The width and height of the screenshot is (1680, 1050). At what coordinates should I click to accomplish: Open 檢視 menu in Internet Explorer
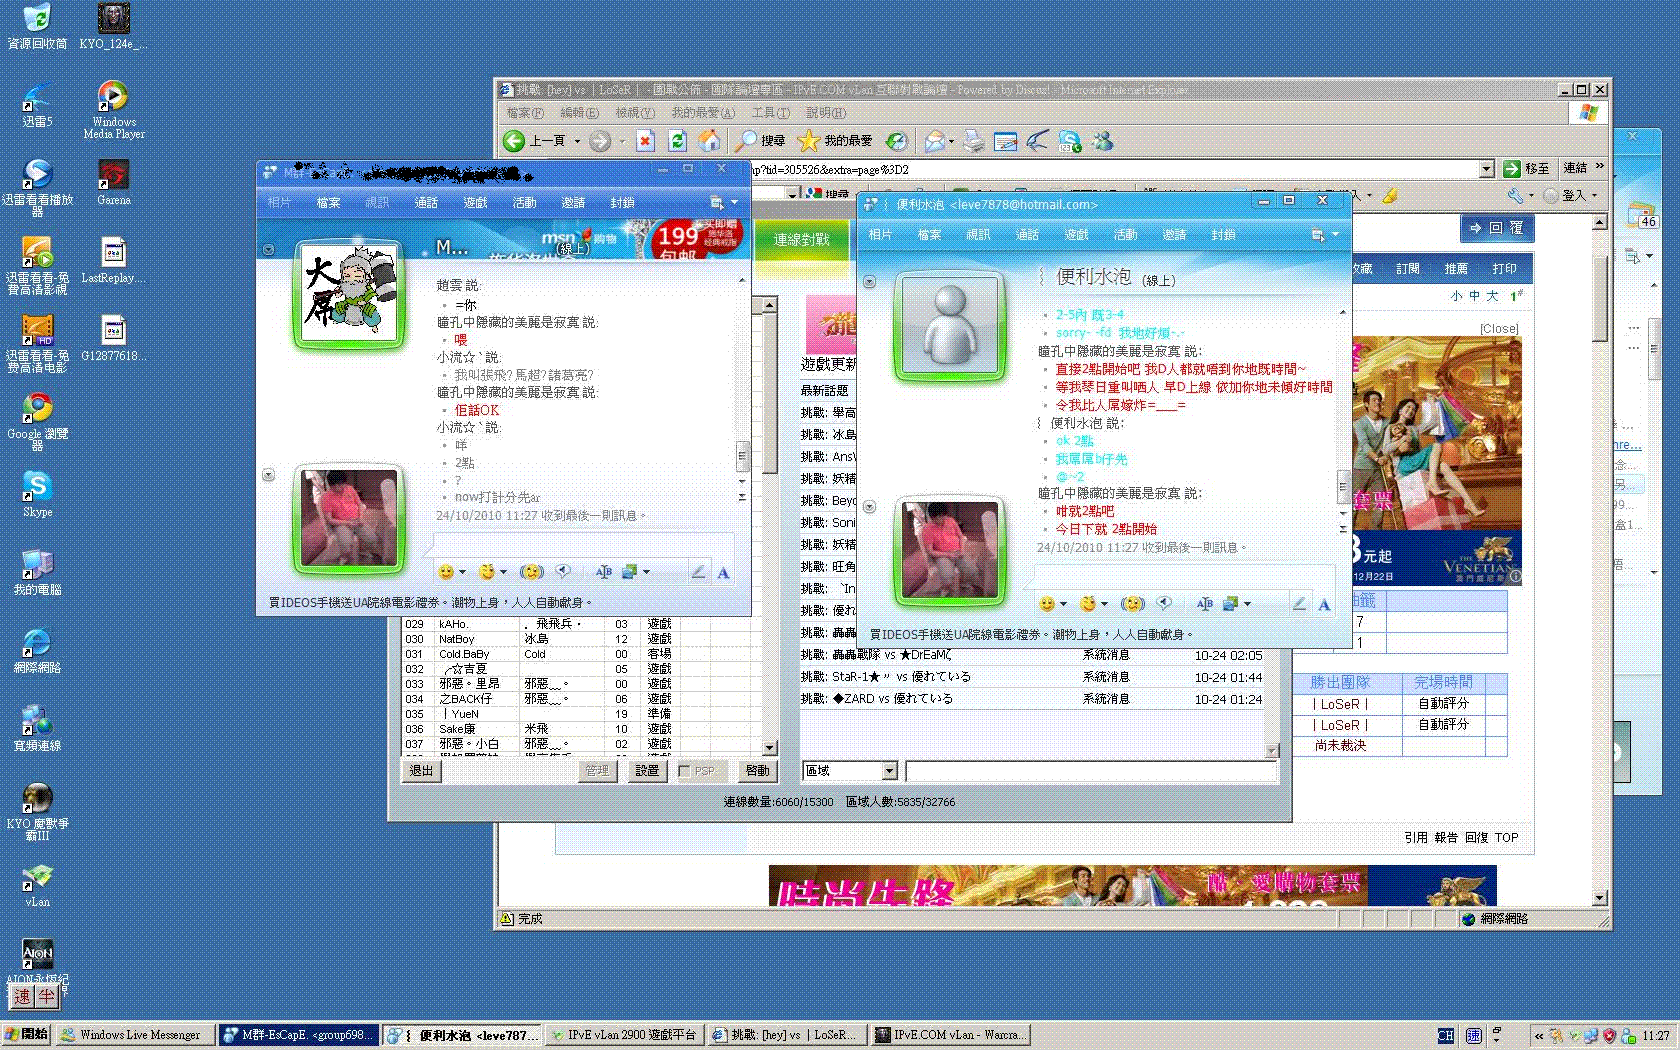[635, 113]
